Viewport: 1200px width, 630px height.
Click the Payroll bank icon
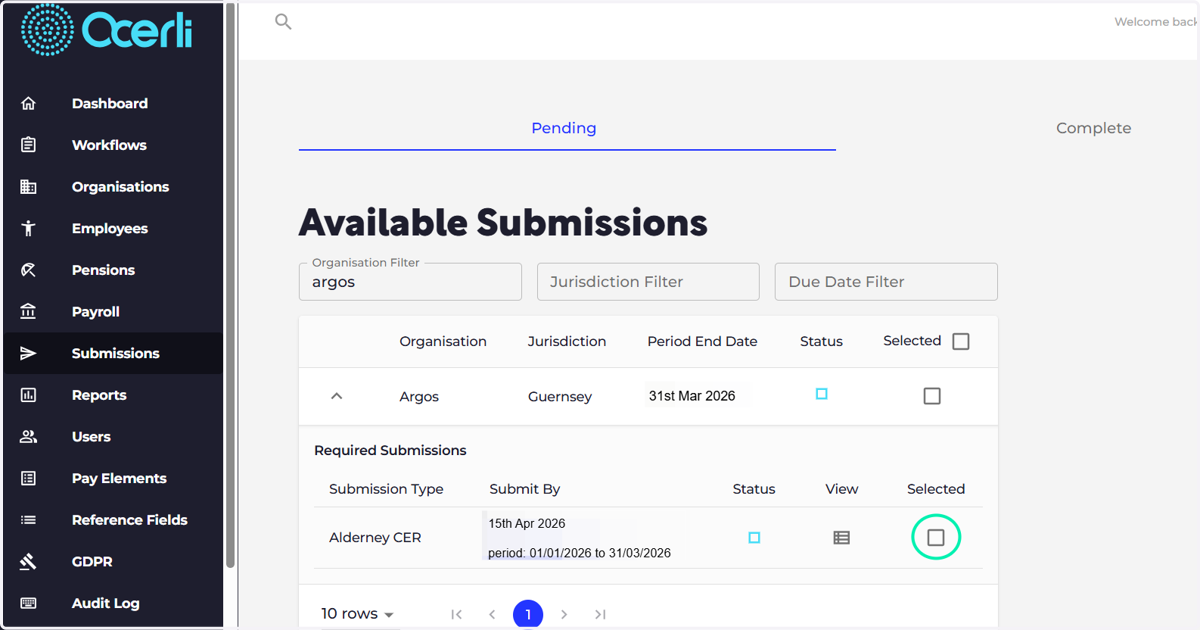click(28, 312)
